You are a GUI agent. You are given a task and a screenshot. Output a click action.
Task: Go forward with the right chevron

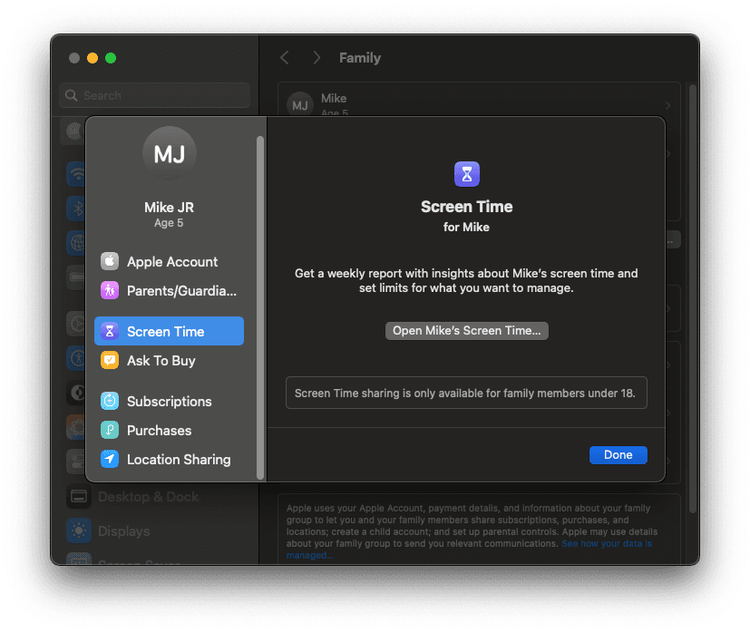(x=316, y=58)
